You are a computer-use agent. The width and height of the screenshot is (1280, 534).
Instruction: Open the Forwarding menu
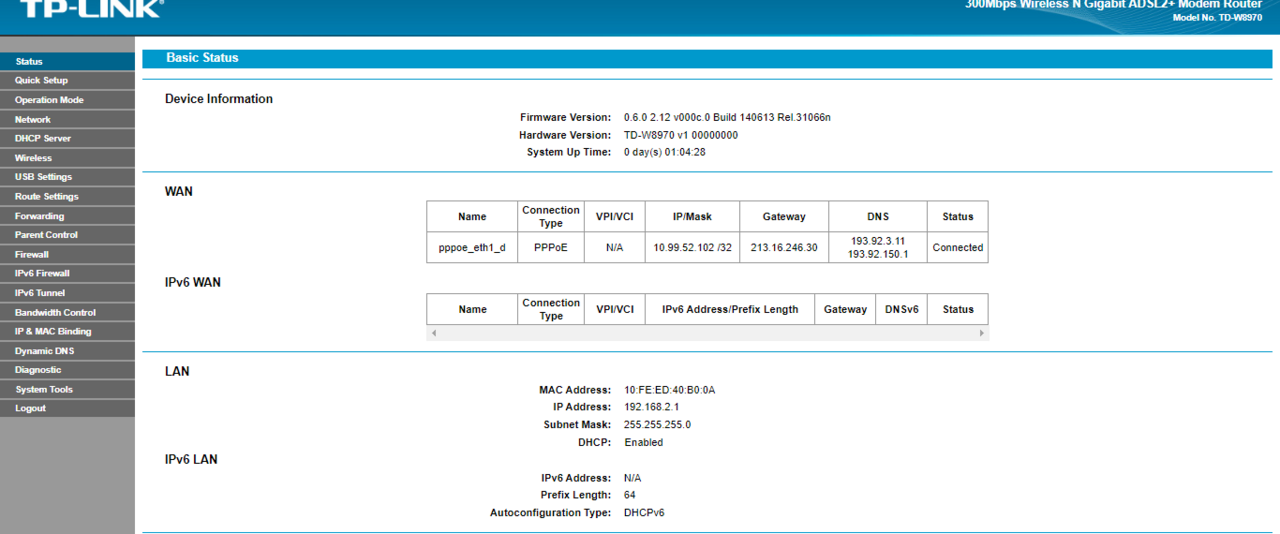(x=67, y=216)
